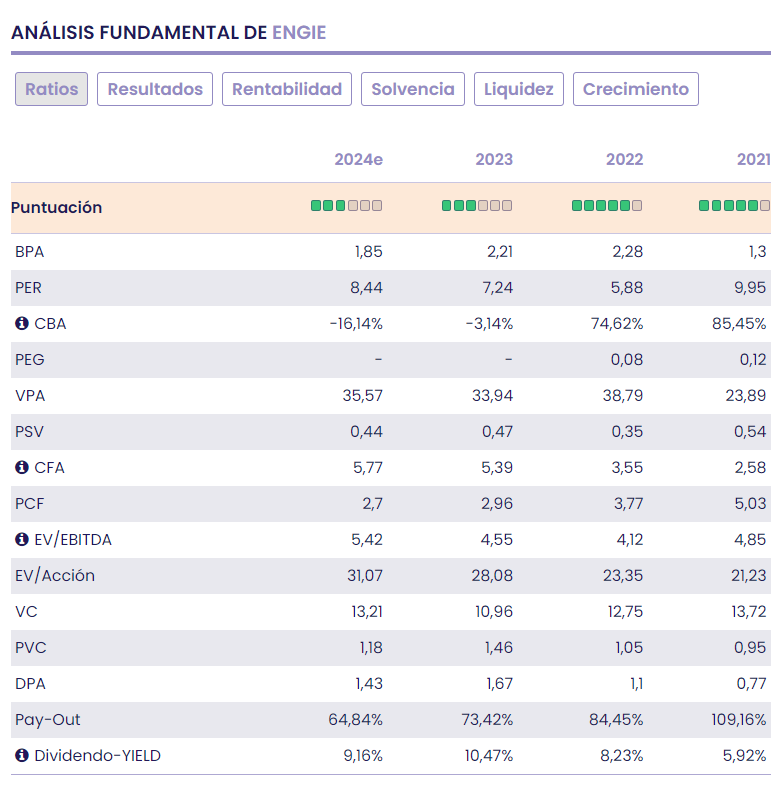Viewport: 782px width, 788px height.
Task: Click the info icon beside CFA
Action: [21, 468]
